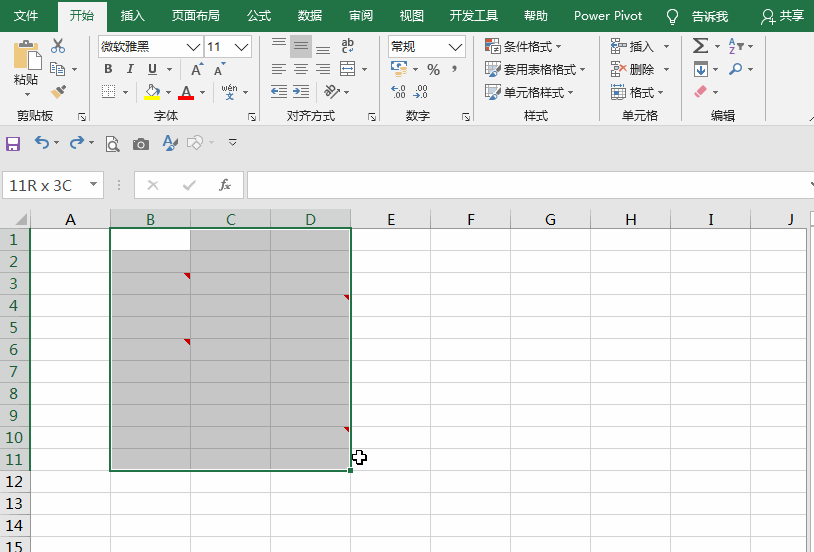Click Merge and Center icon
The width and height of the screenshot is (814, 552).
click(347, 69)
